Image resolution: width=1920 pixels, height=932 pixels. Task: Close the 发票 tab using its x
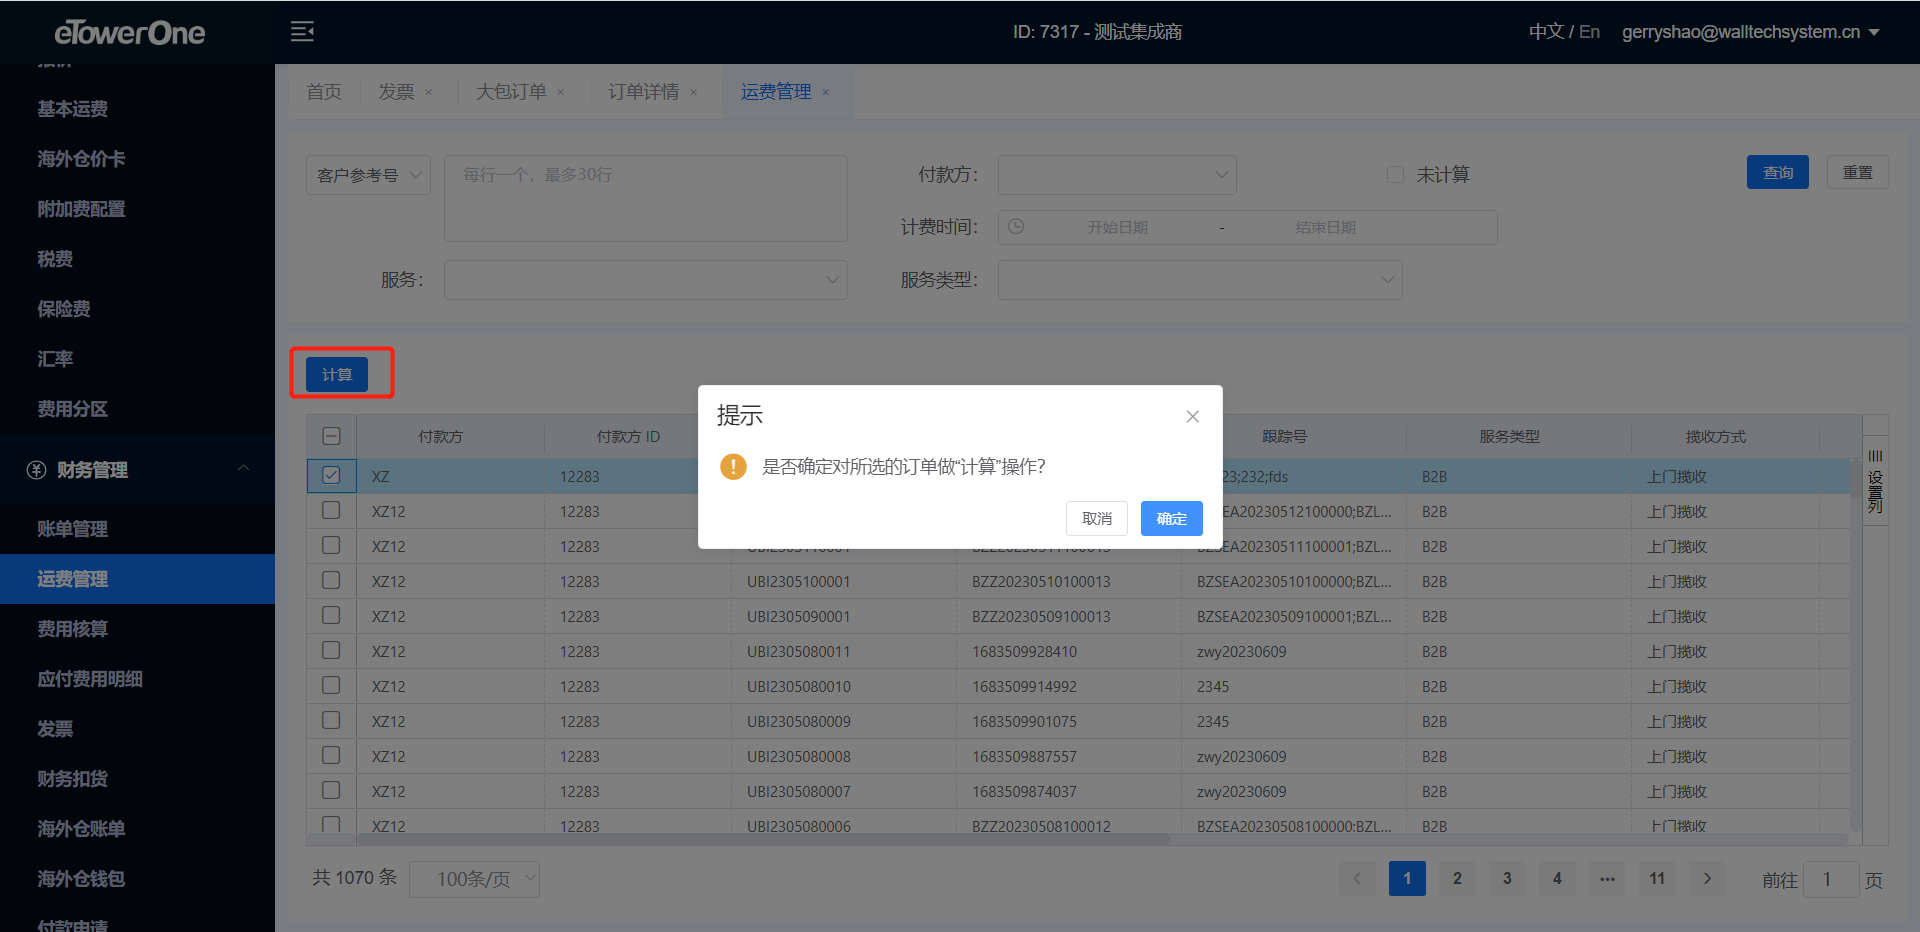(x=429, y=92)
